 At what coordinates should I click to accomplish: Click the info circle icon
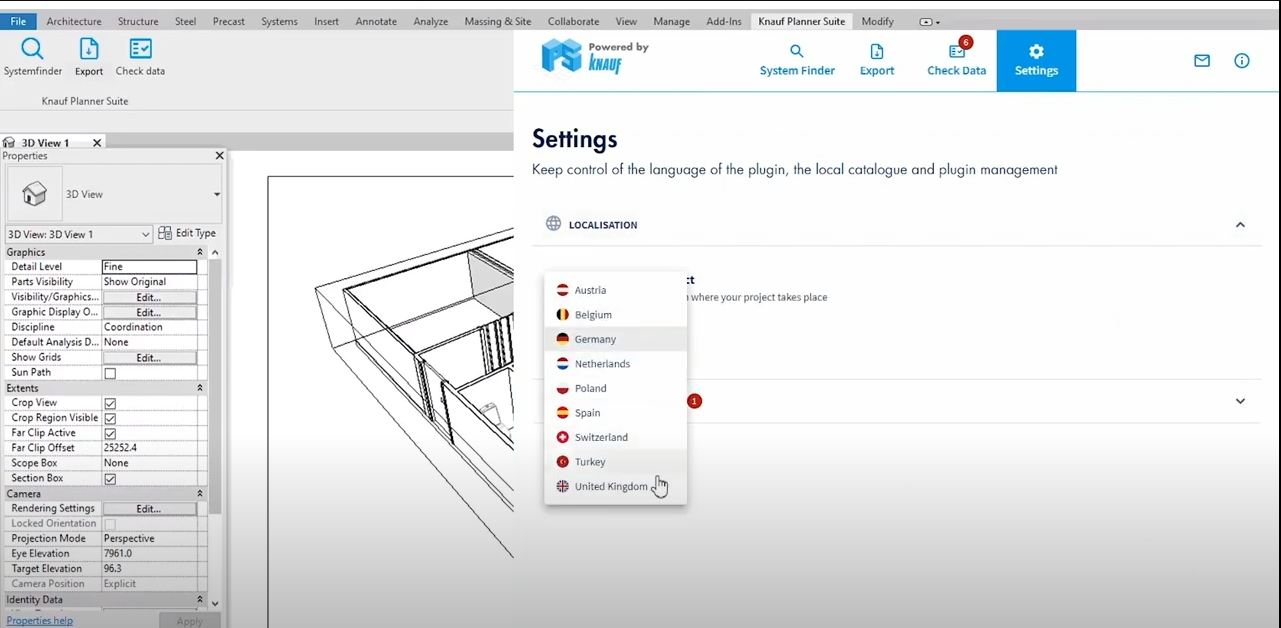(x=1242, y=61)
